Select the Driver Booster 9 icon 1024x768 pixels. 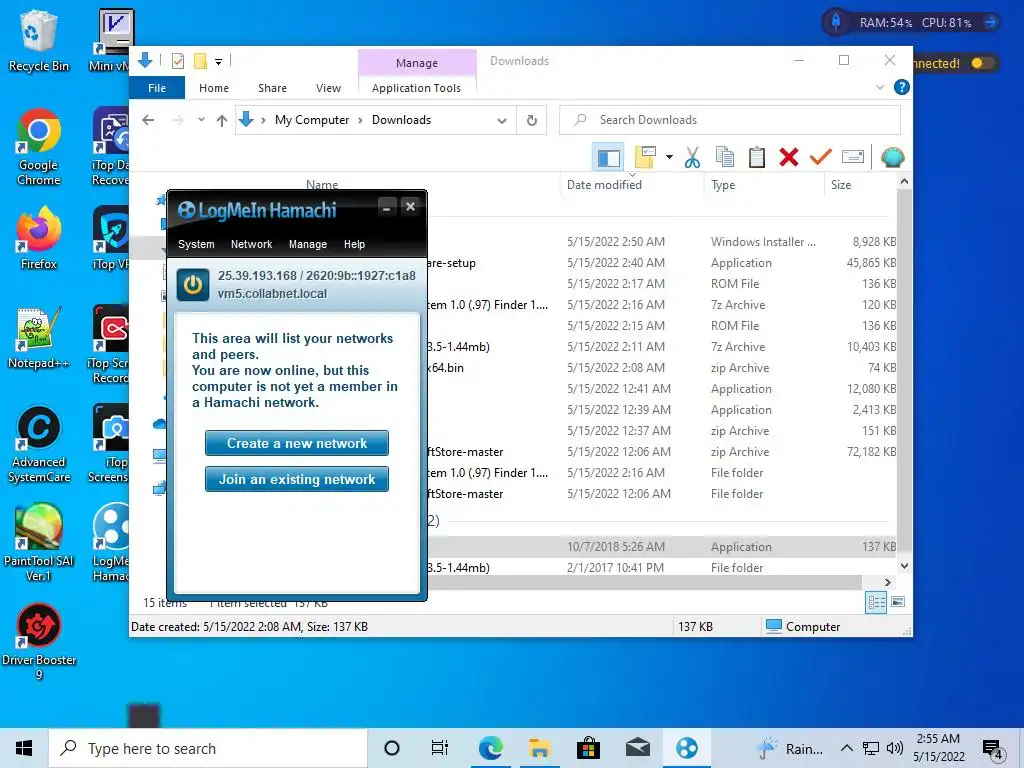[x=39, y=643]
